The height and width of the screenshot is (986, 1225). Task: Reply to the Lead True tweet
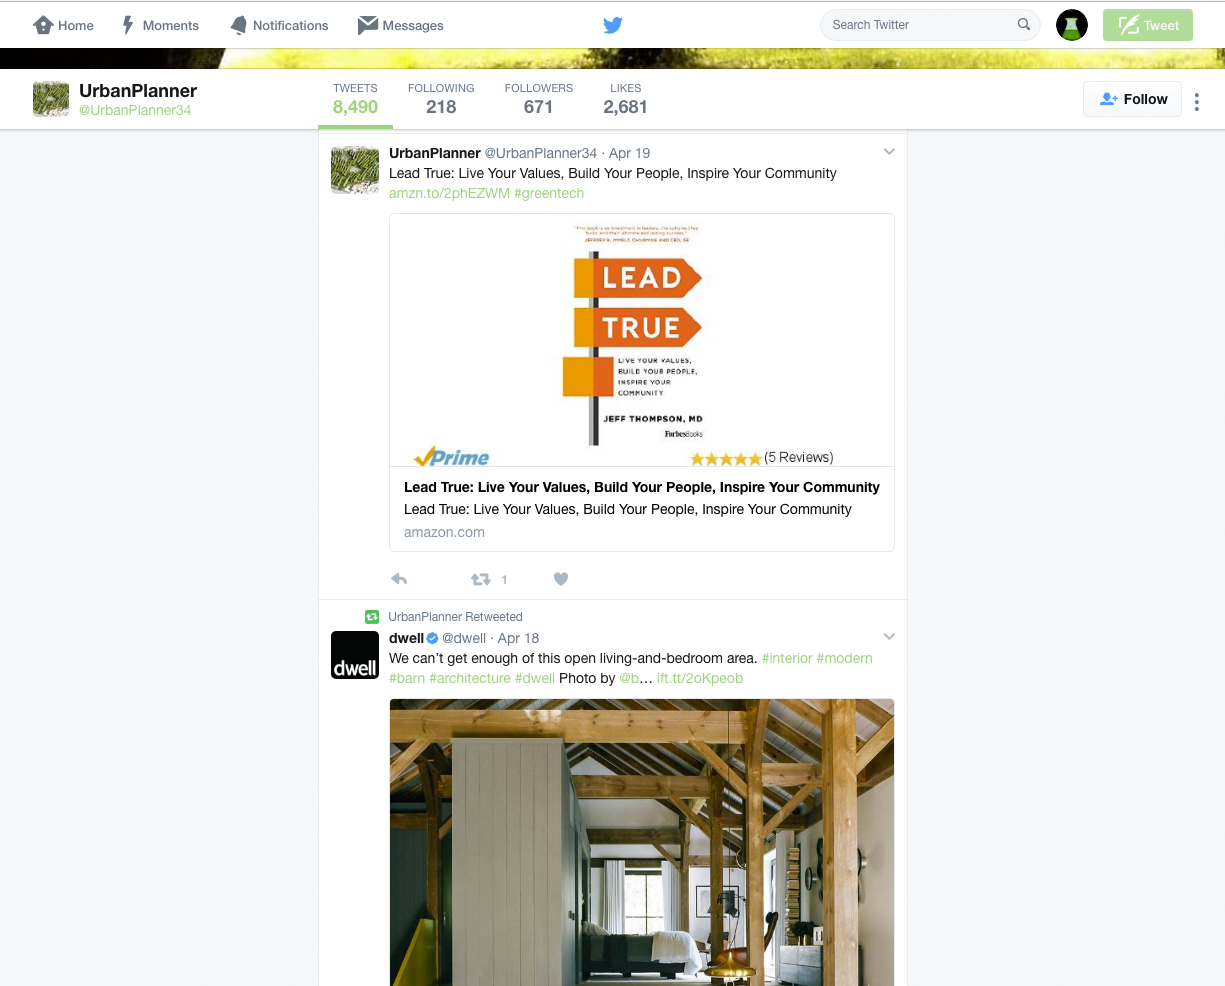click(x=399, y=579)
